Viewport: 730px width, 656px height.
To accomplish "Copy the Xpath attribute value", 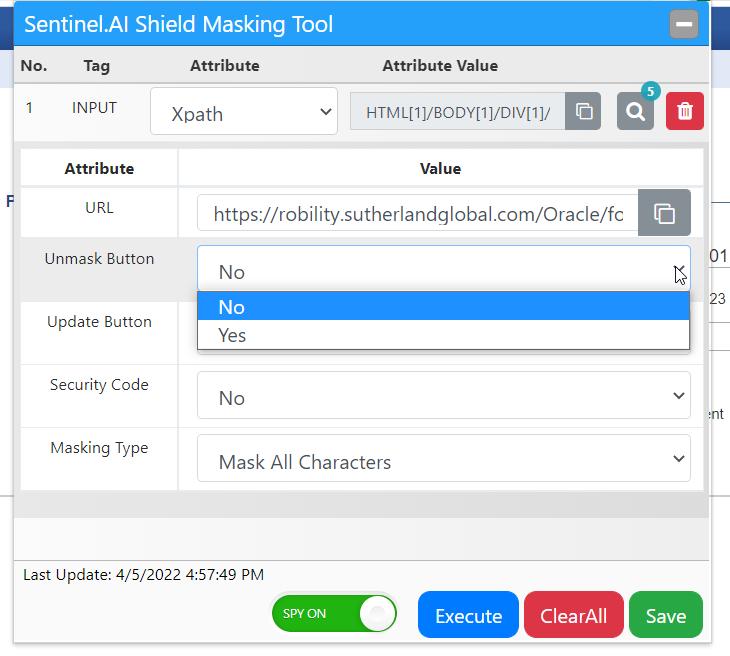I will (x=583, y=111).
